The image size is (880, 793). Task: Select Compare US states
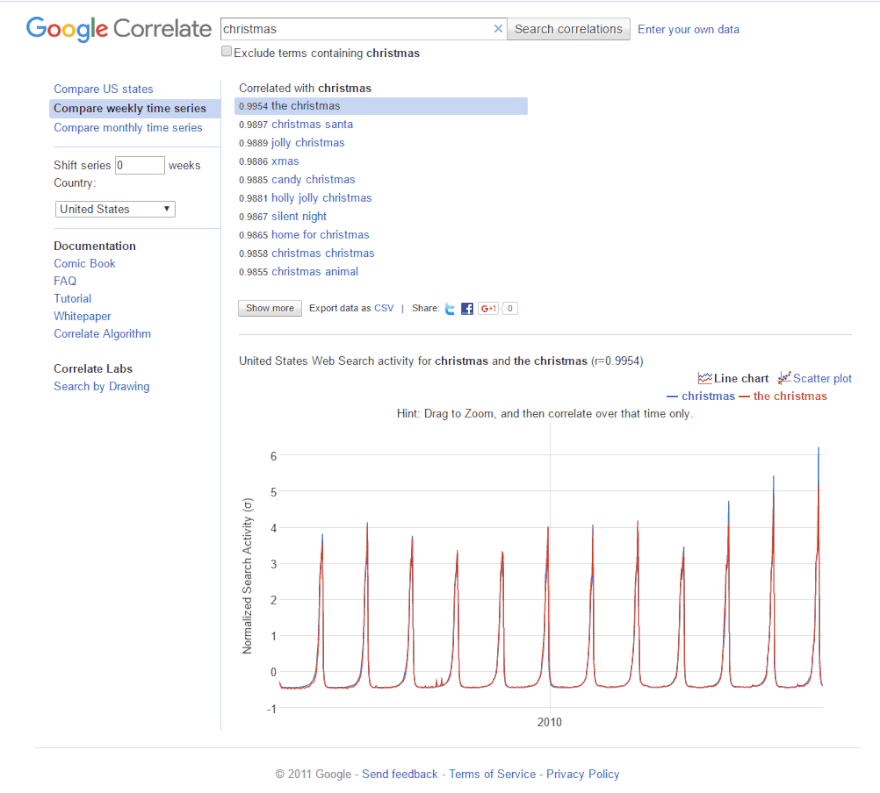[x=103, y=89]
